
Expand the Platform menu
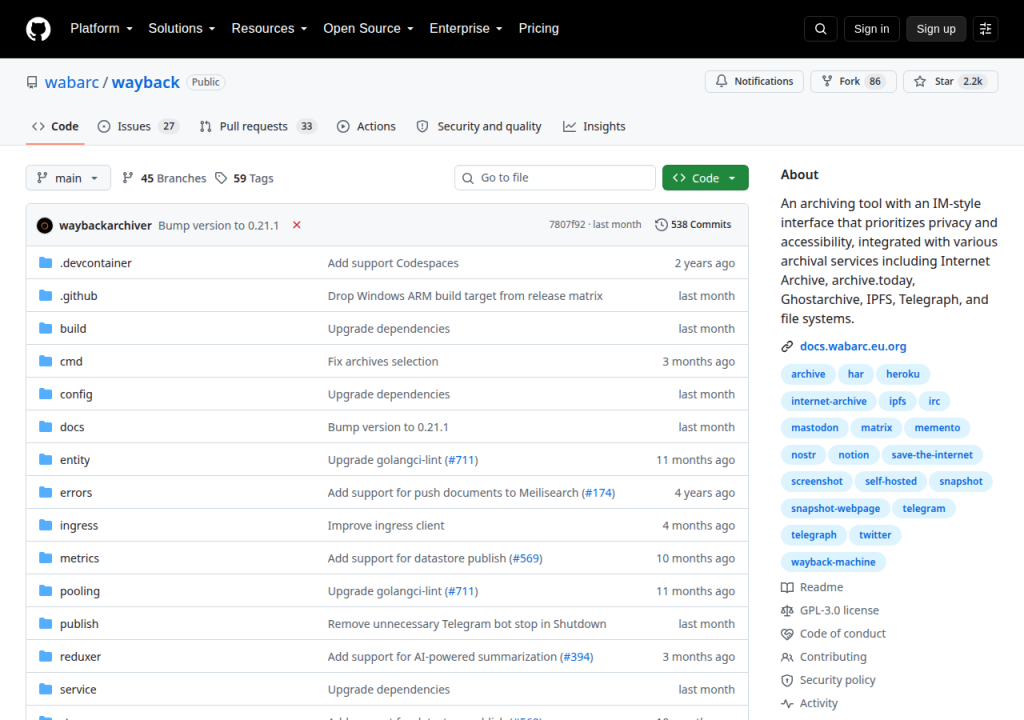(x=101, y=29)
